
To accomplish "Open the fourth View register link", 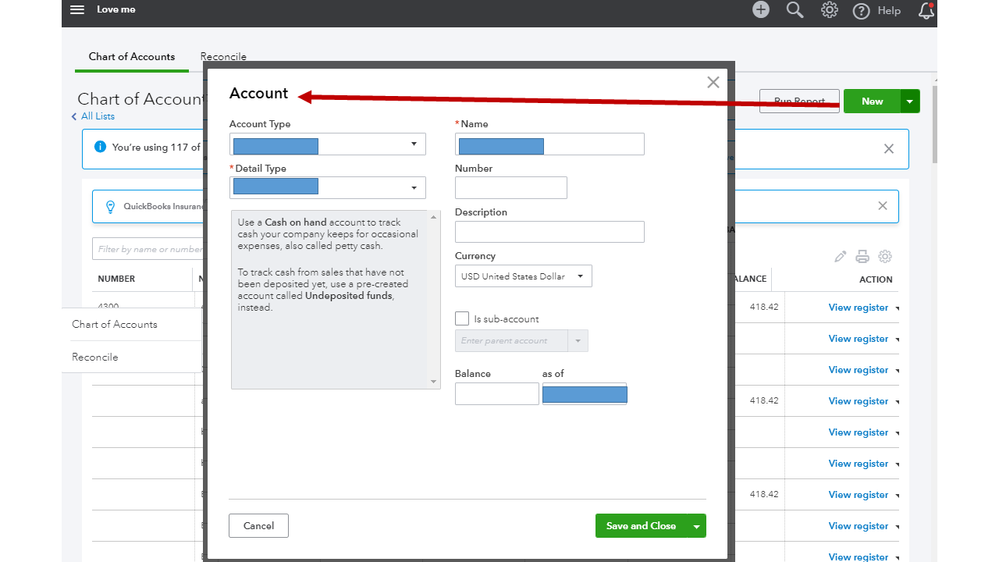I will (x=858, y=401).
